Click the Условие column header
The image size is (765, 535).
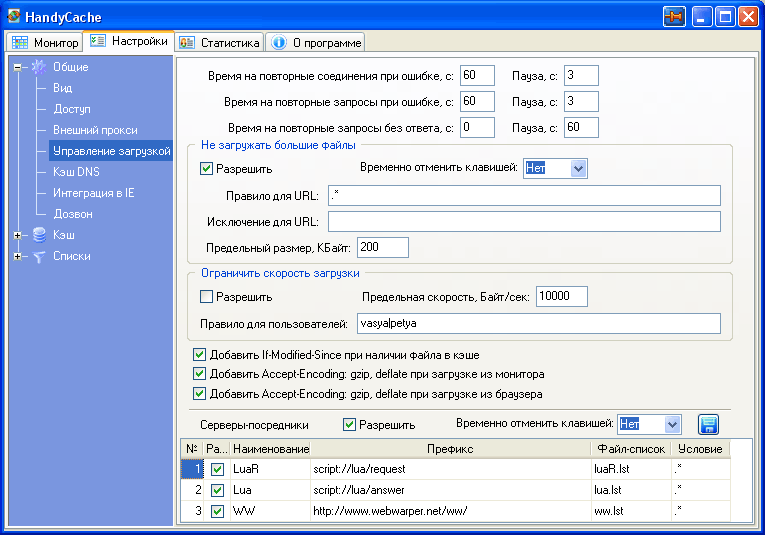pyautogui.click(x=700, y=449)
